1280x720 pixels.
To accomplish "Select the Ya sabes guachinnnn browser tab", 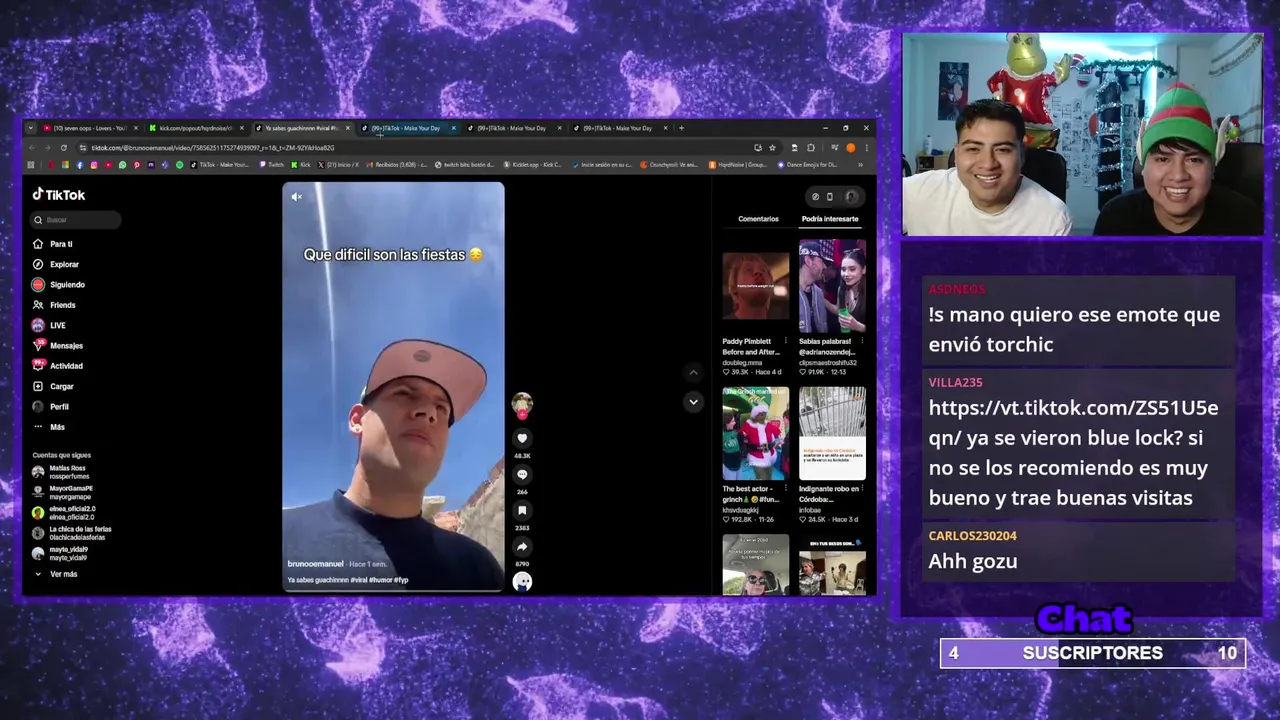I will click(301, 128).
